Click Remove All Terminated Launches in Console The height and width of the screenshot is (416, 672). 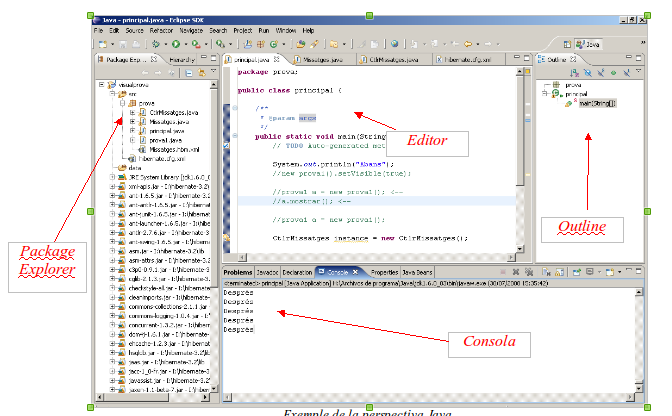pos(529,272)
